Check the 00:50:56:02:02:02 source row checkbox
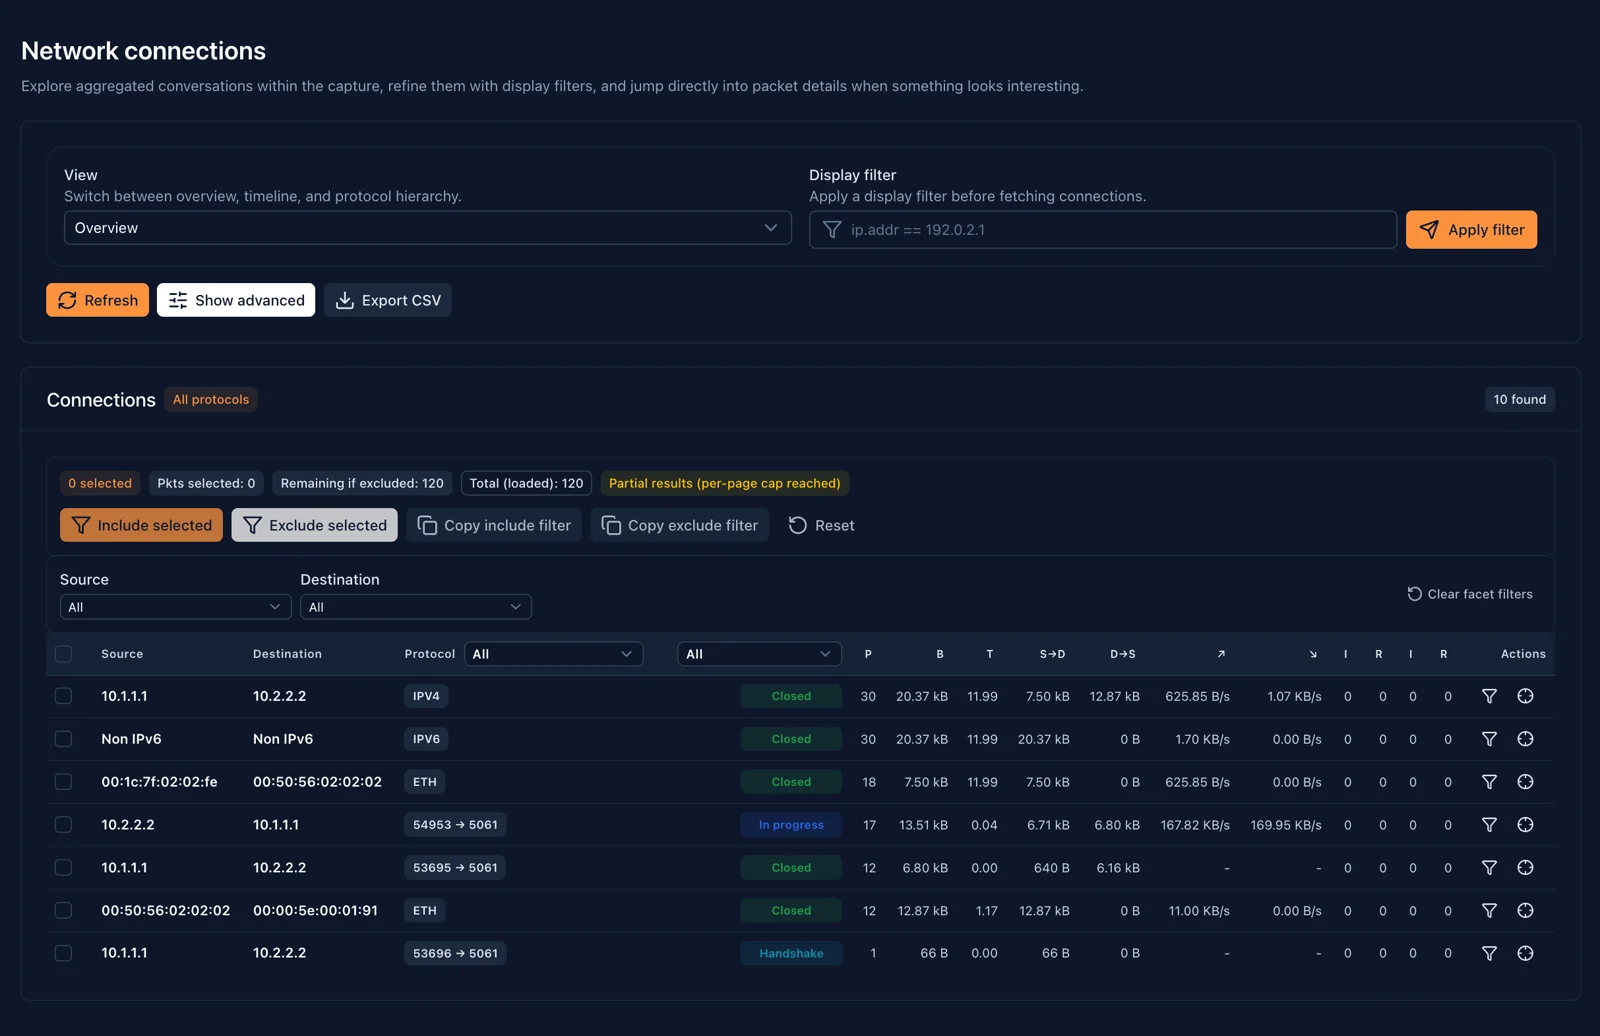1600x1036 pixels. [63, 911]
